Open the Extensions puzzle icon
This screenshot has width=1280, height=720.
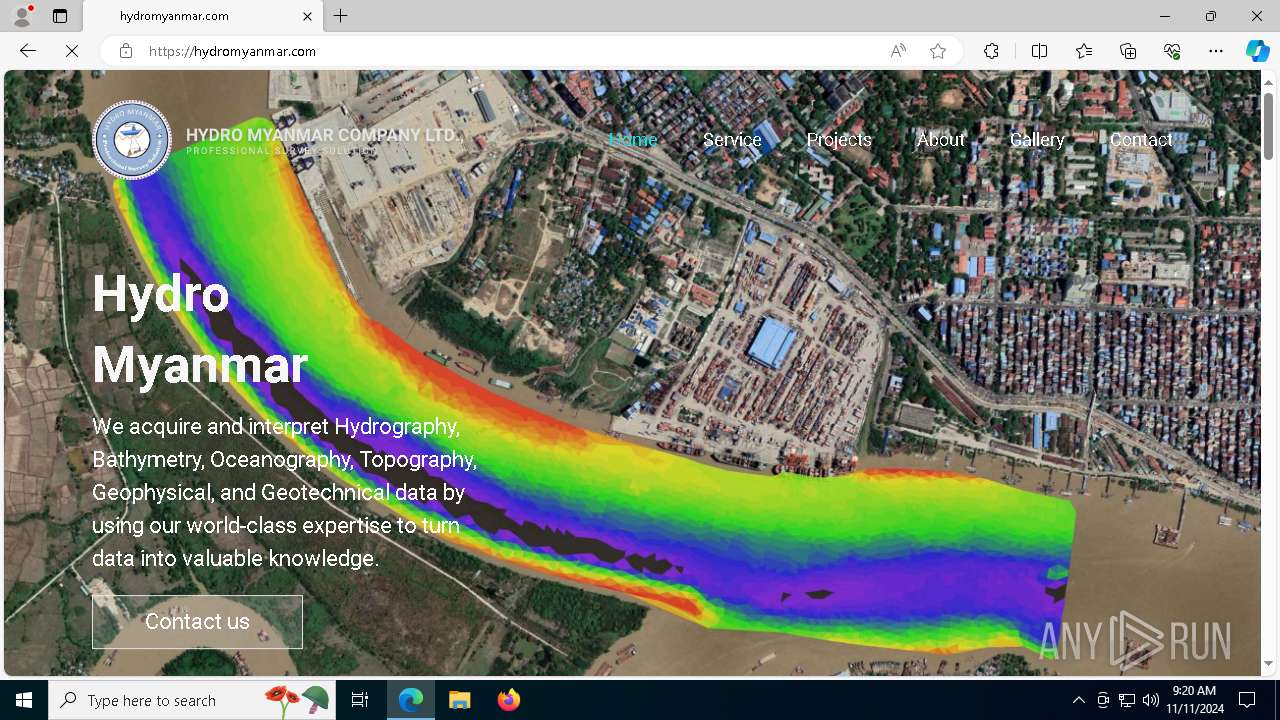tap(991, 51)
